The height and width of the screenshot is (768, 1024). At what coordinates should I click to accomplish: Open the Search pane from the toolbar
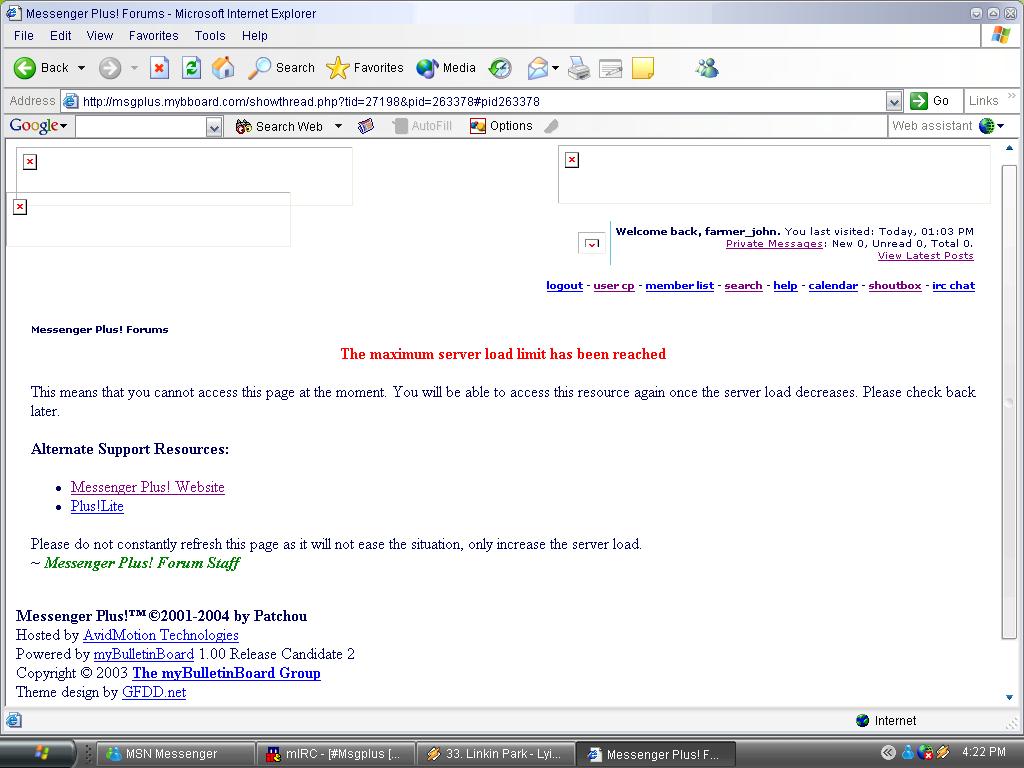(x=281, y=68)
